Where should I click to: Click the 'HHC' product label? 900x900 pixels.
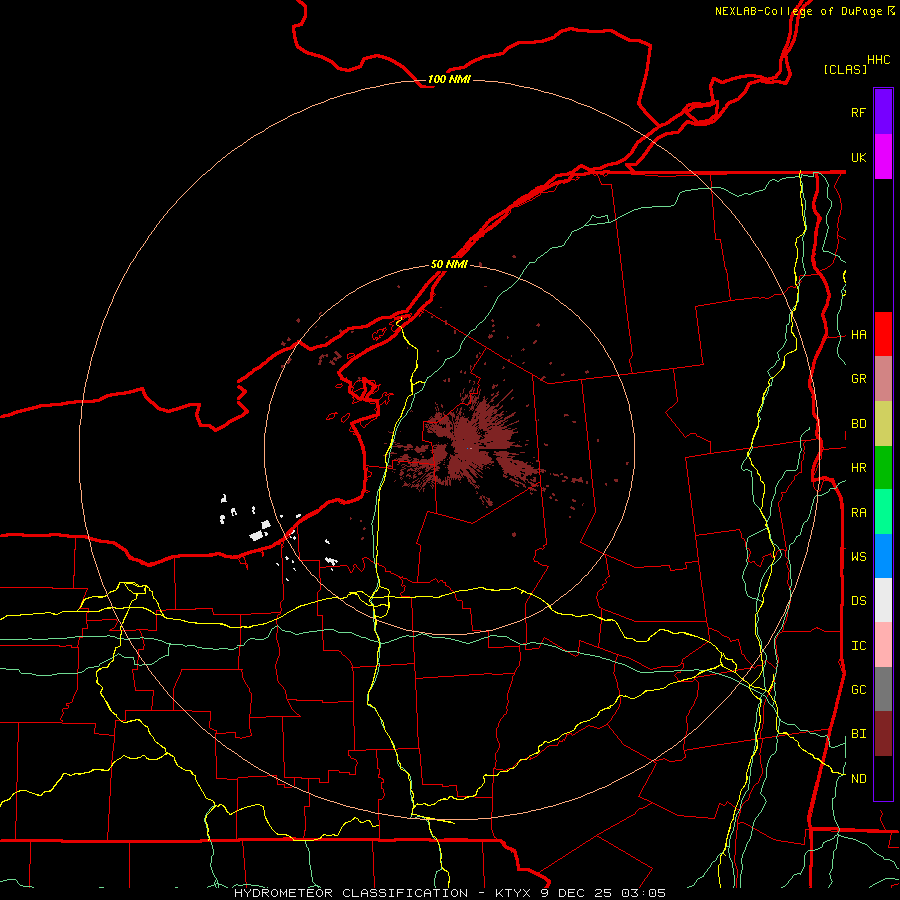[878, 60]
